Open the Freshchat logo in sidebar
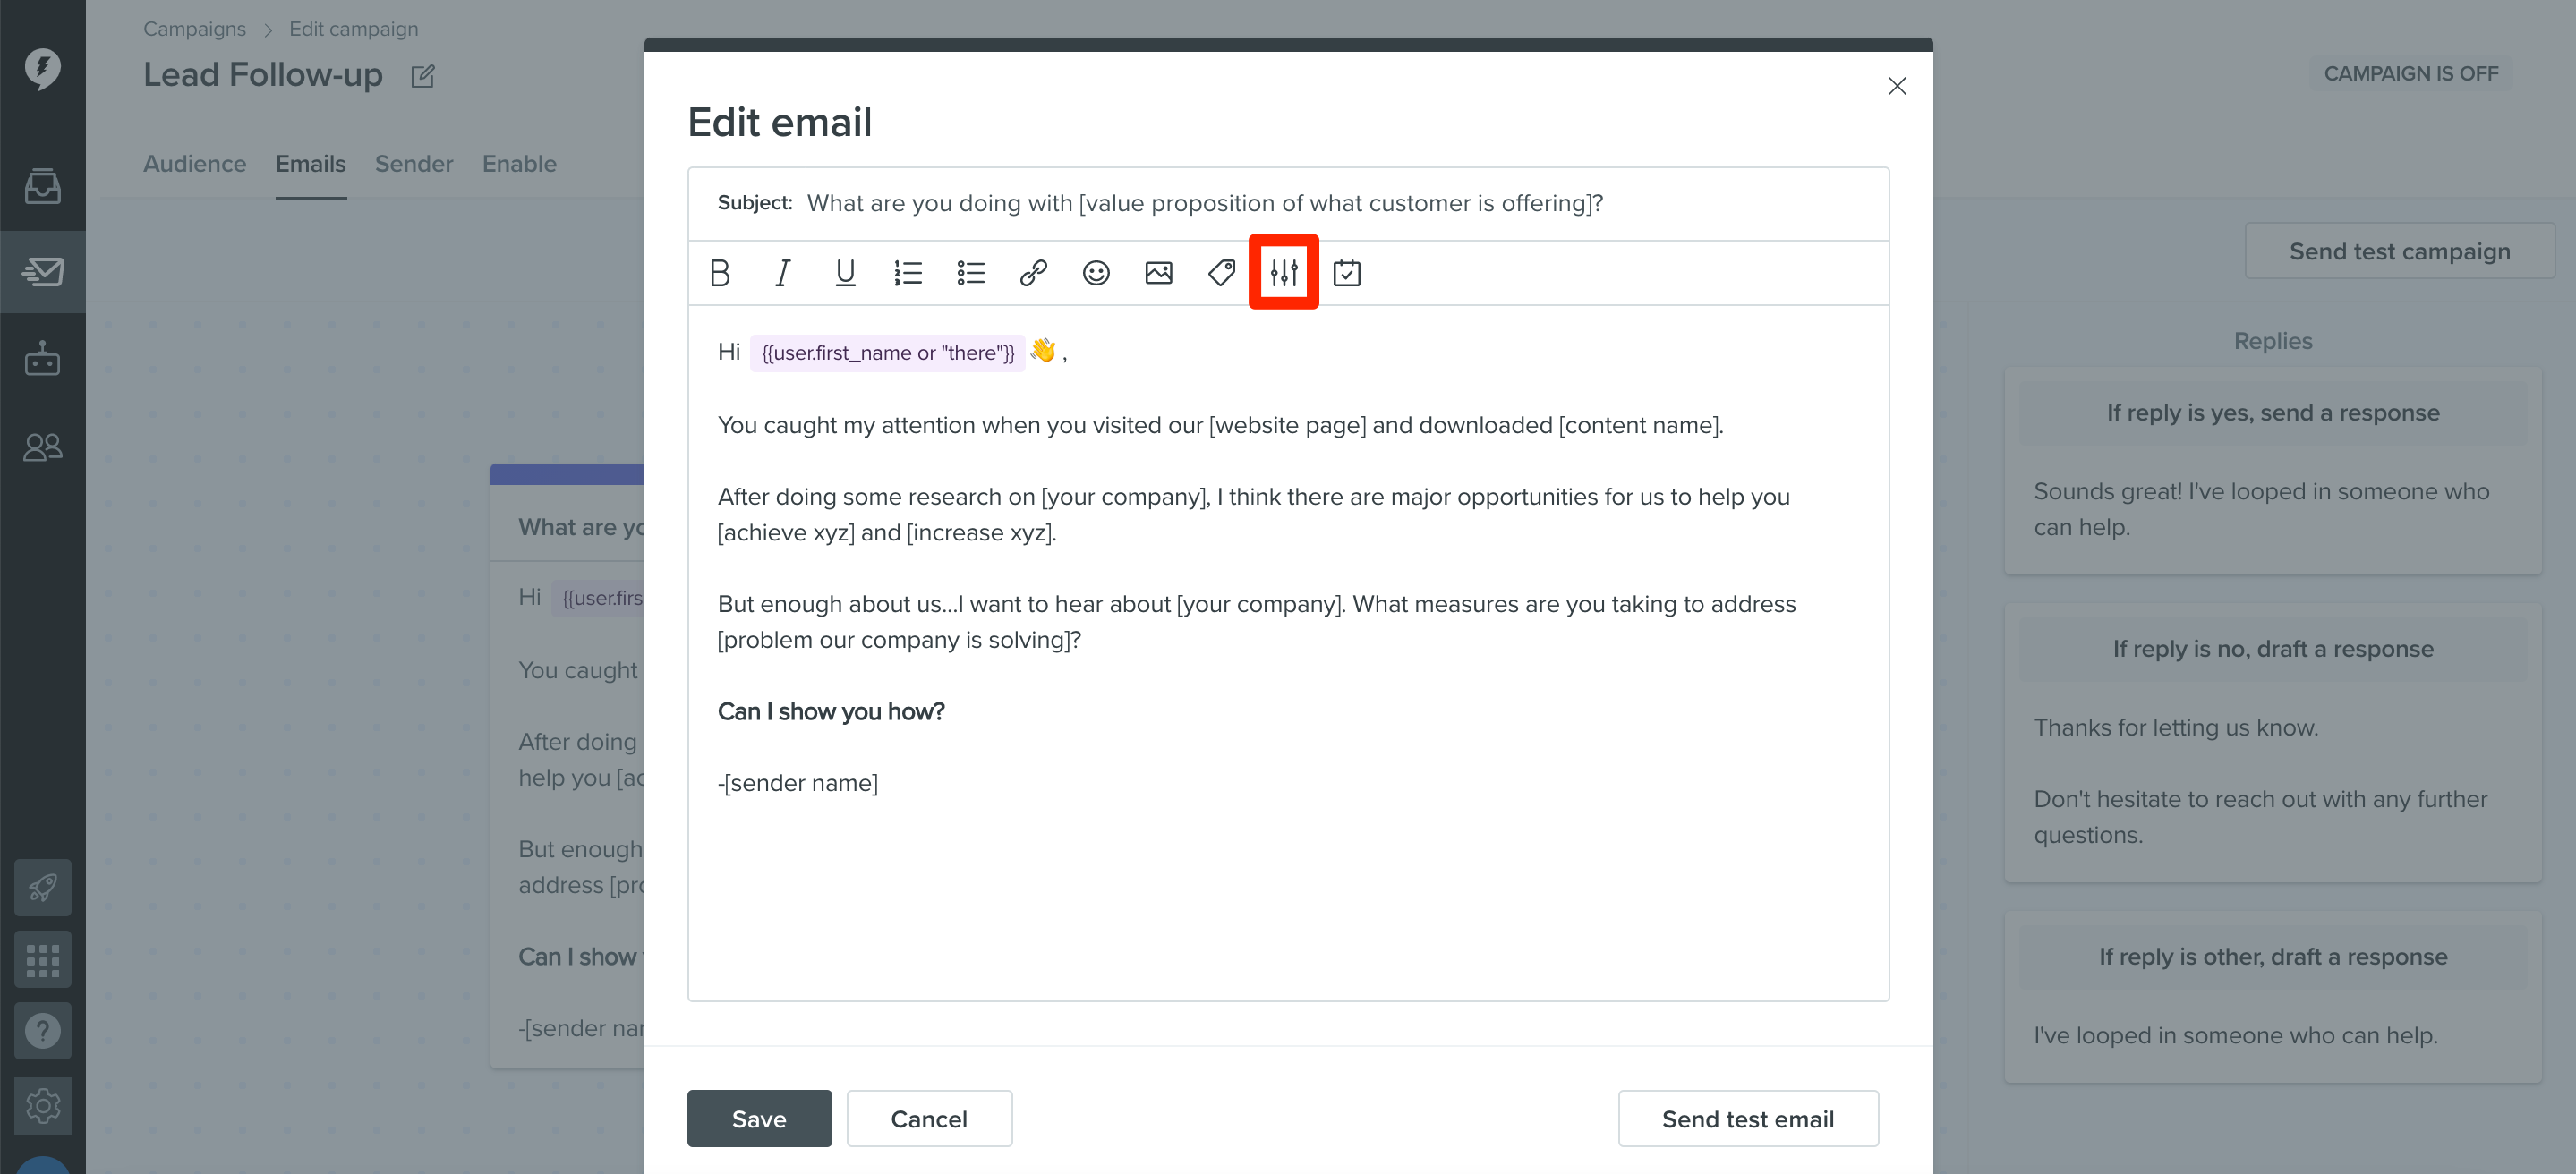This screenshot has height=1174, width=2576. click(42, 68)
